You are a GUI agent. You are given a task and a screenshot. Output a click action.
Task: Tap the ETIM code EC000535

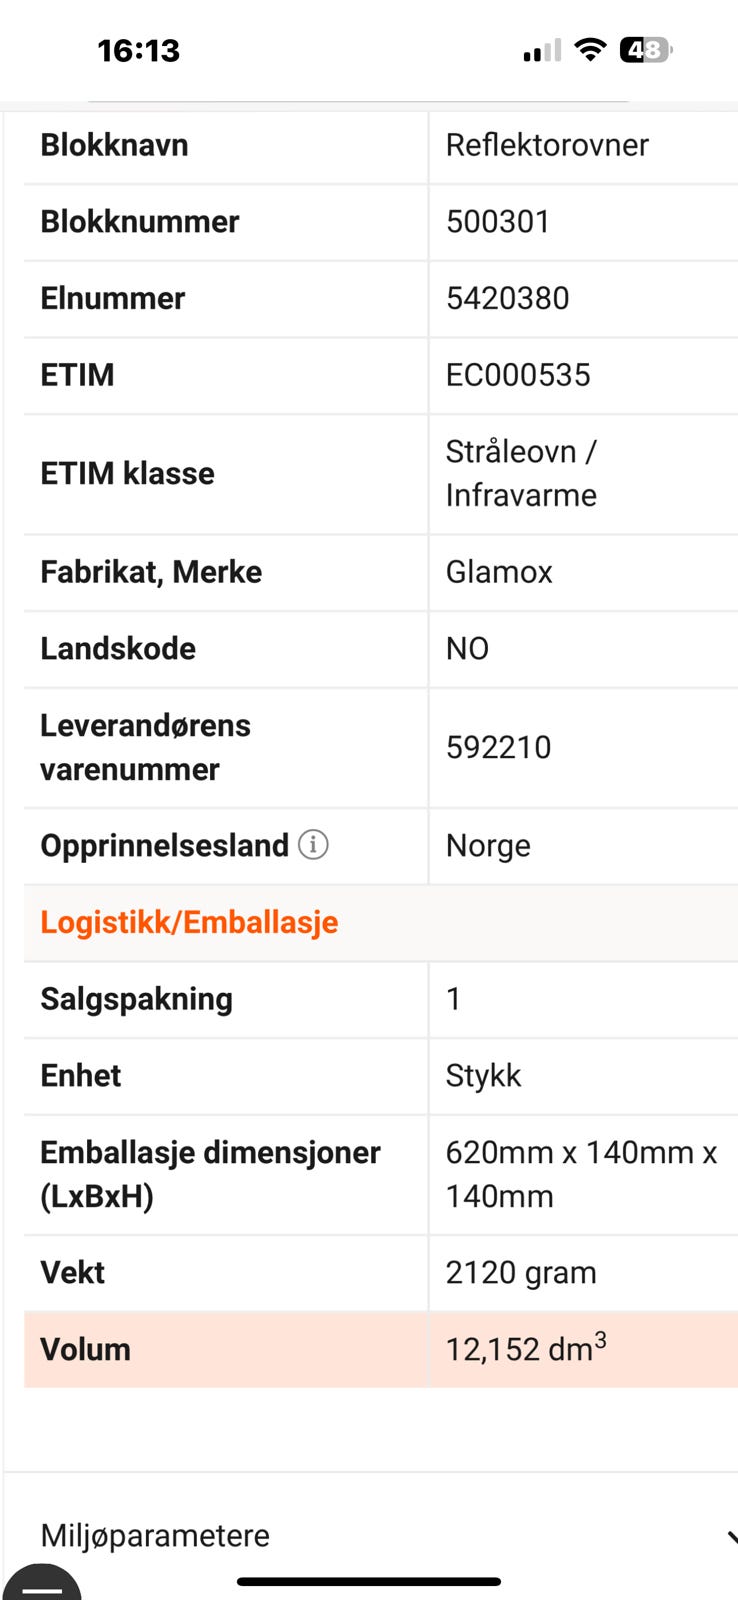[518, 375]
